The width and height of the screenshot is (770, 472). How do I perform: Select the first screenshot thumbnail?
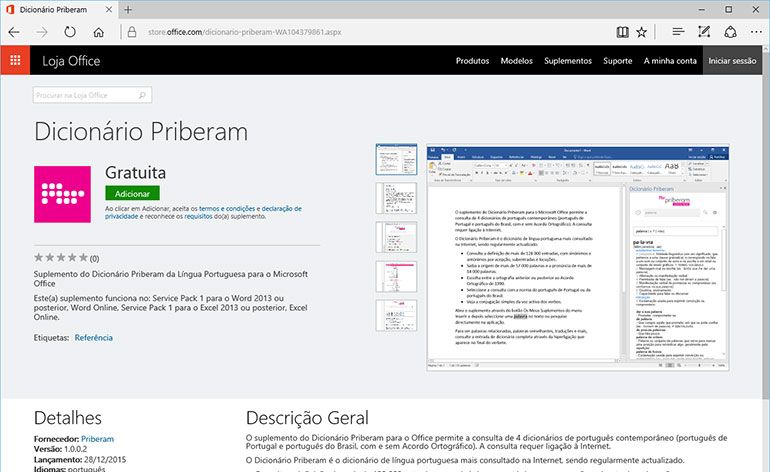[389, 159]
